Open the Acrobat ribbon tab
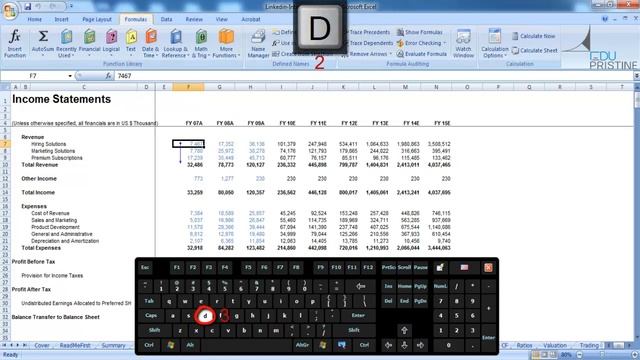This screenshot has height=360, width=640. click(251, 19)
